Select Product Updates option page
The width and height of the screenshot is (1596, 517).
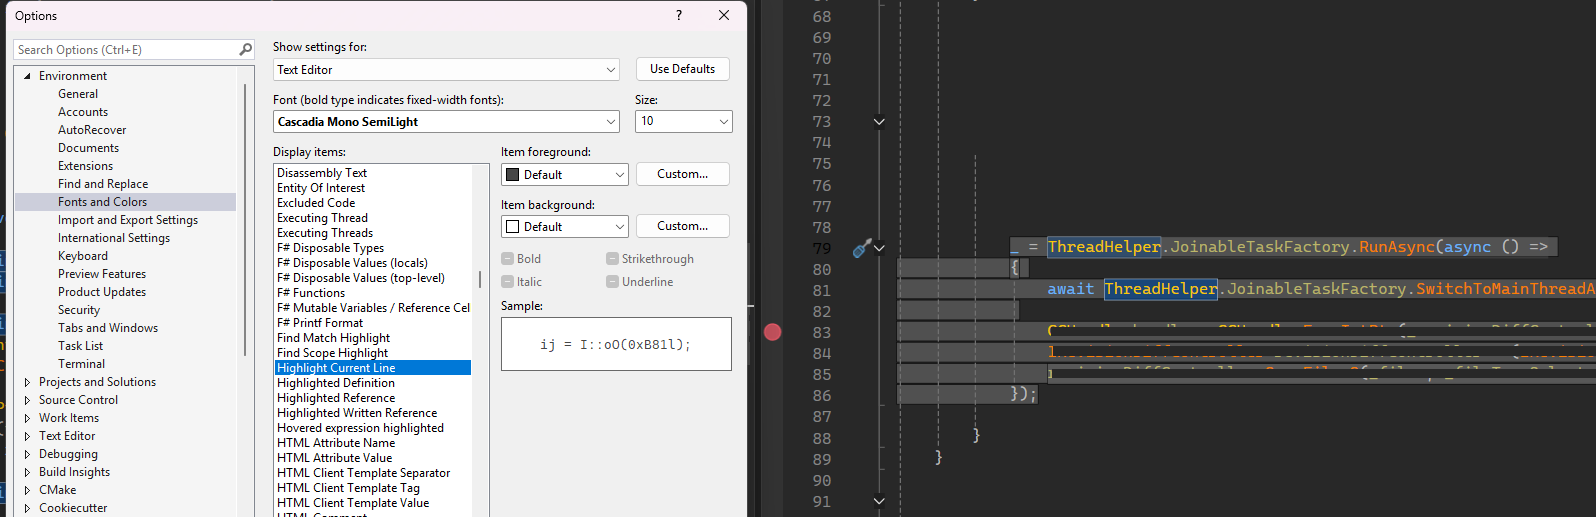coord(102,292)
